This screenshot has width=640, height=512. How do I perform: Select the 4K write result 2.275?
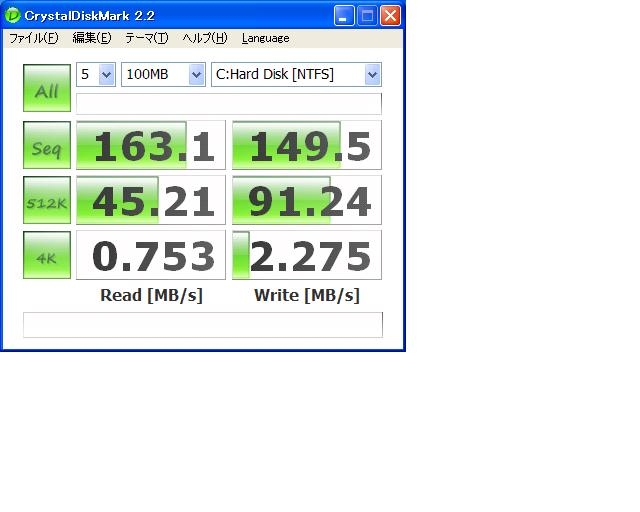307,255
